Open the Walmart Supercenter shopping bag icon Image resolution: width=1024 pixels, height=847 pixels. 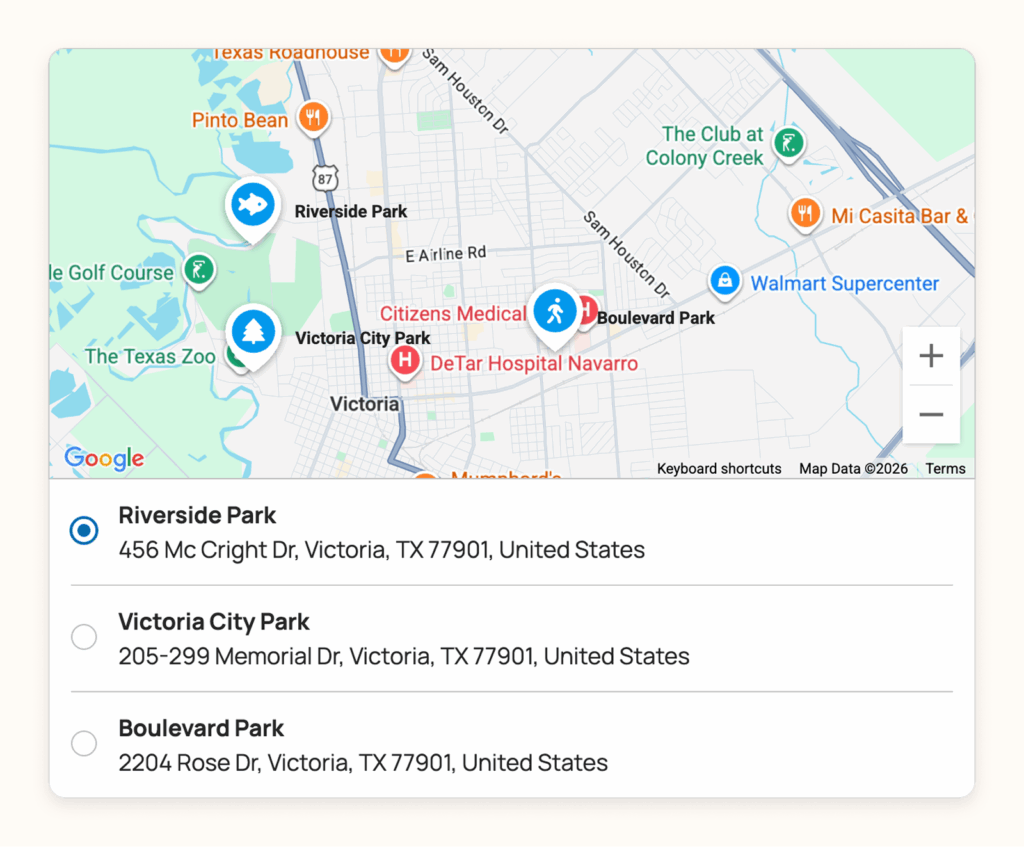click(724, 281)
